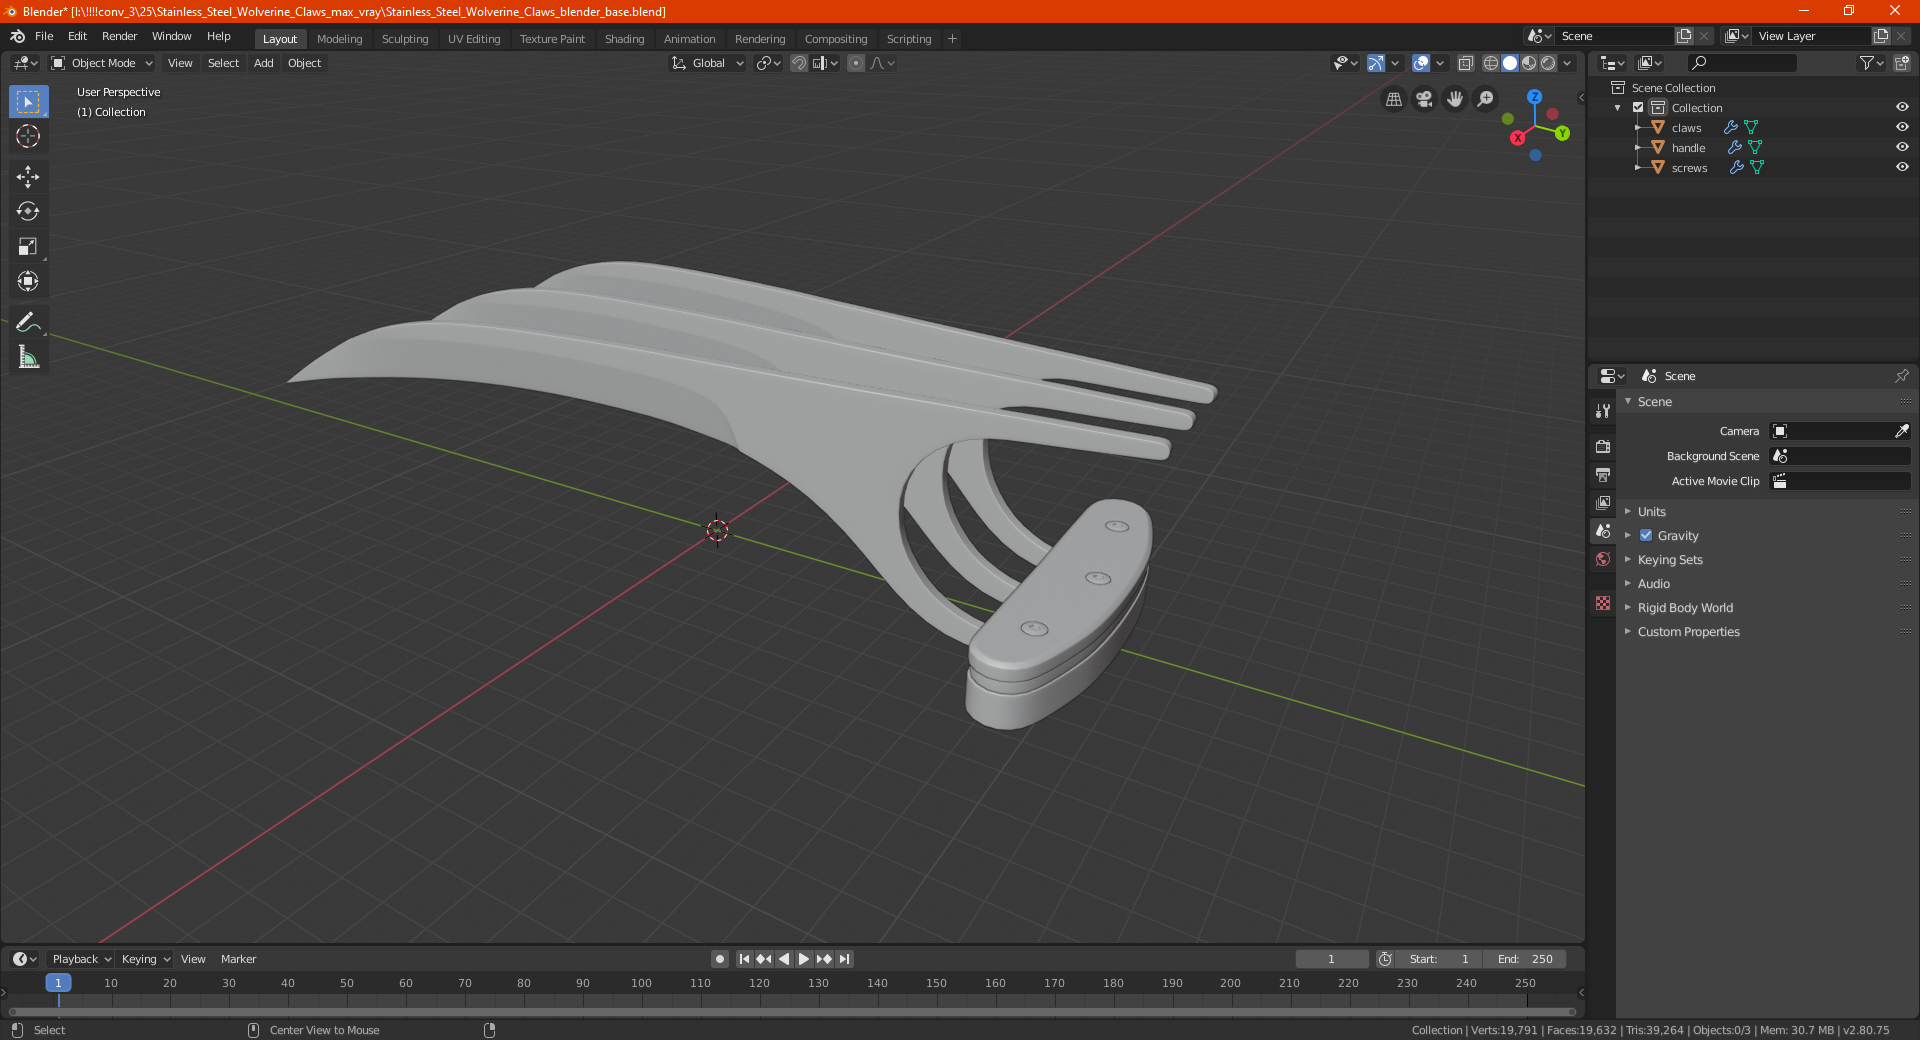Toggle X-ray display mode
The image size is (1920, 1040).
[1465, 63]
